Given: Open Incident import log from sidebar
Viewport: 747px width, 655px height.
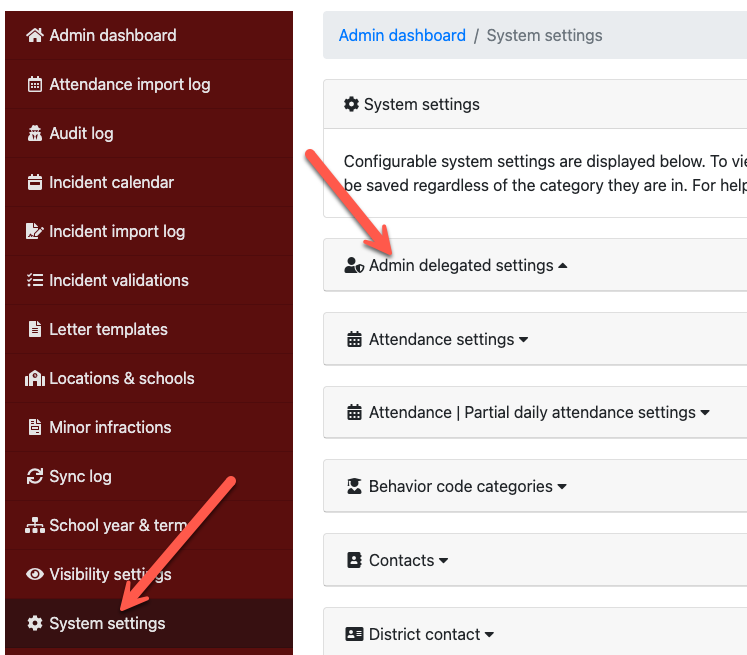Looking at the screenshot, I should [117, 232].
